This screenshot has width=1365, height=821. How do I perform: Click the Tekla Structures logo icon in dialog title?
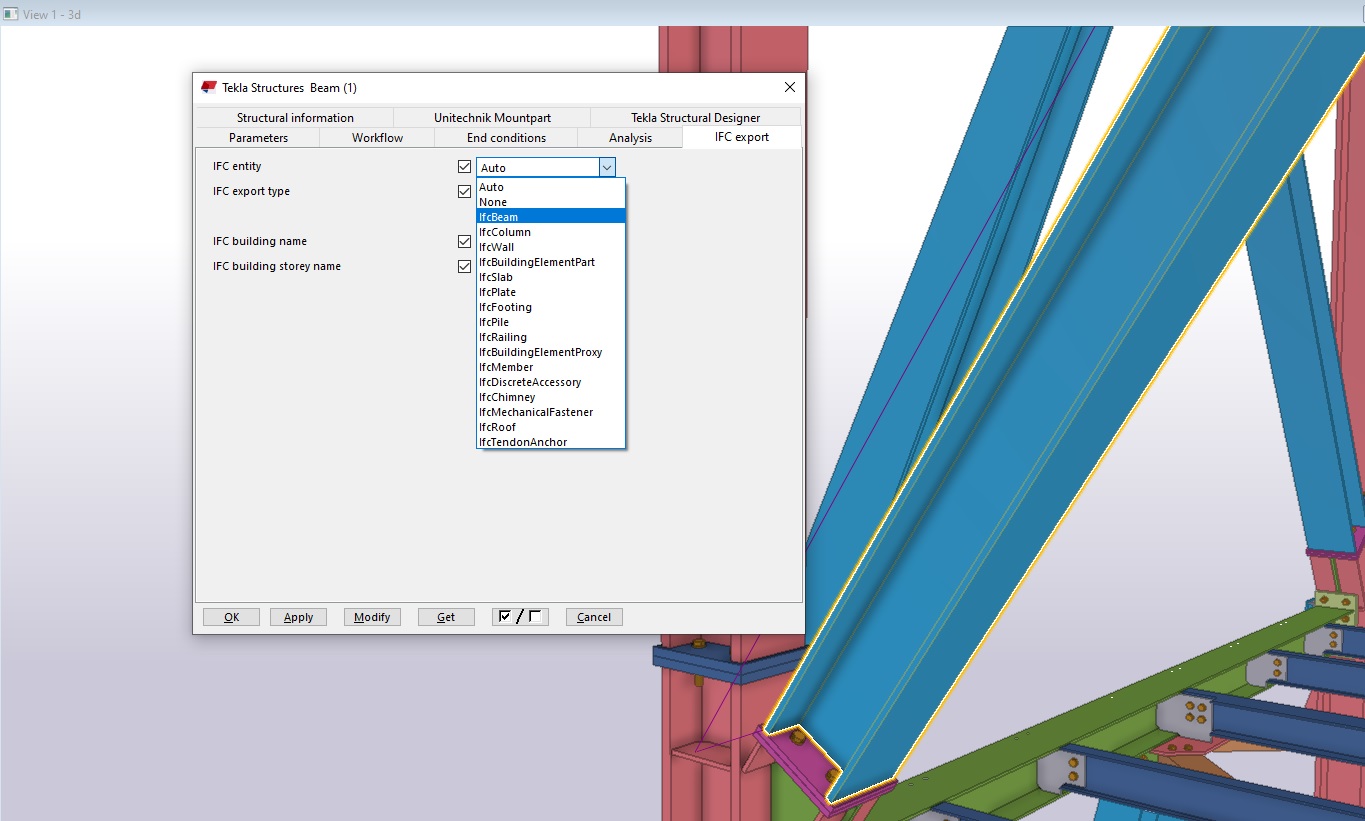pos(209,87)
